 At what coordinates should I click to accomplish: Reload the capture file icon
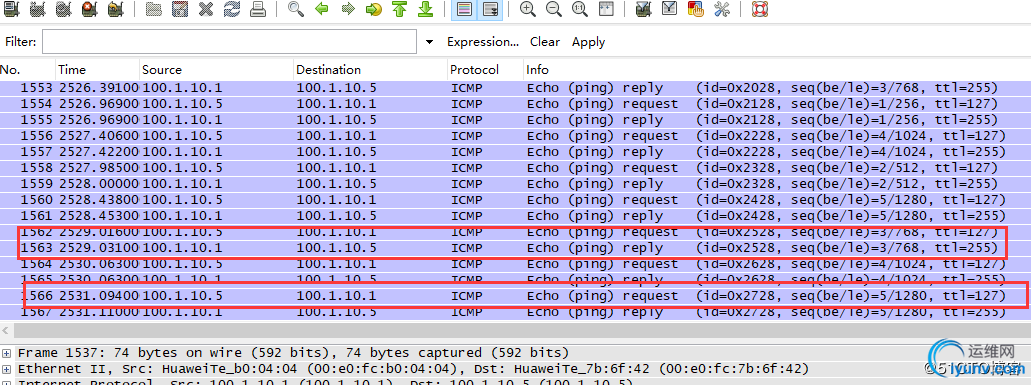(x=231, y=9)
